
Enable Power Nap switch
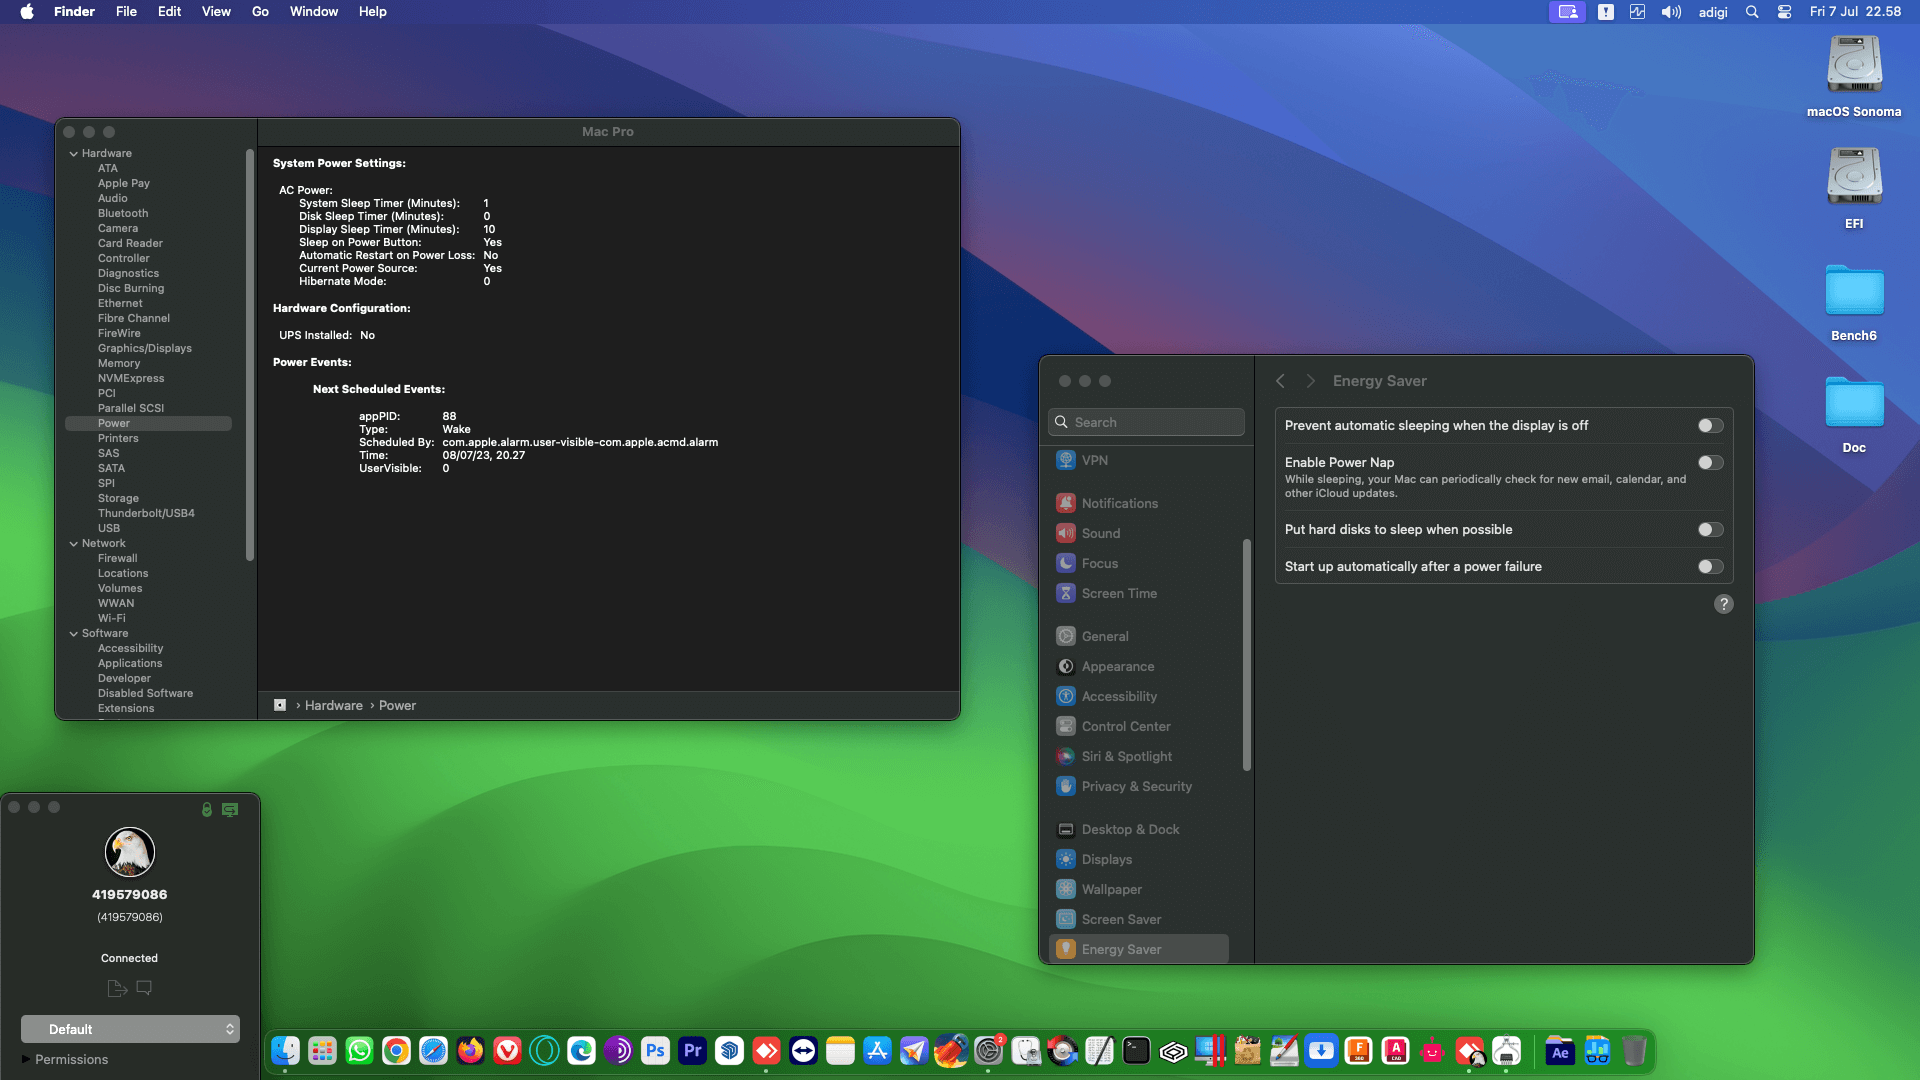(1710, 463)
